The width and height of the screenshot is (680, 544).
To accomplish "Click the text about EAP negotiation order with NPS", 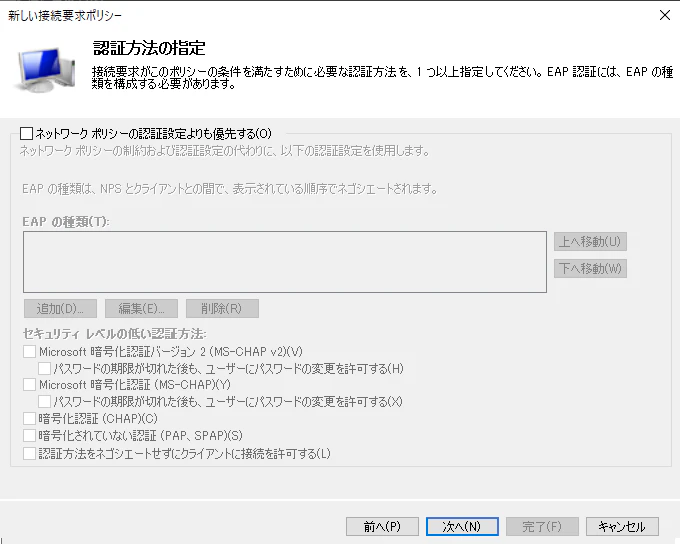I will [230, 189].
